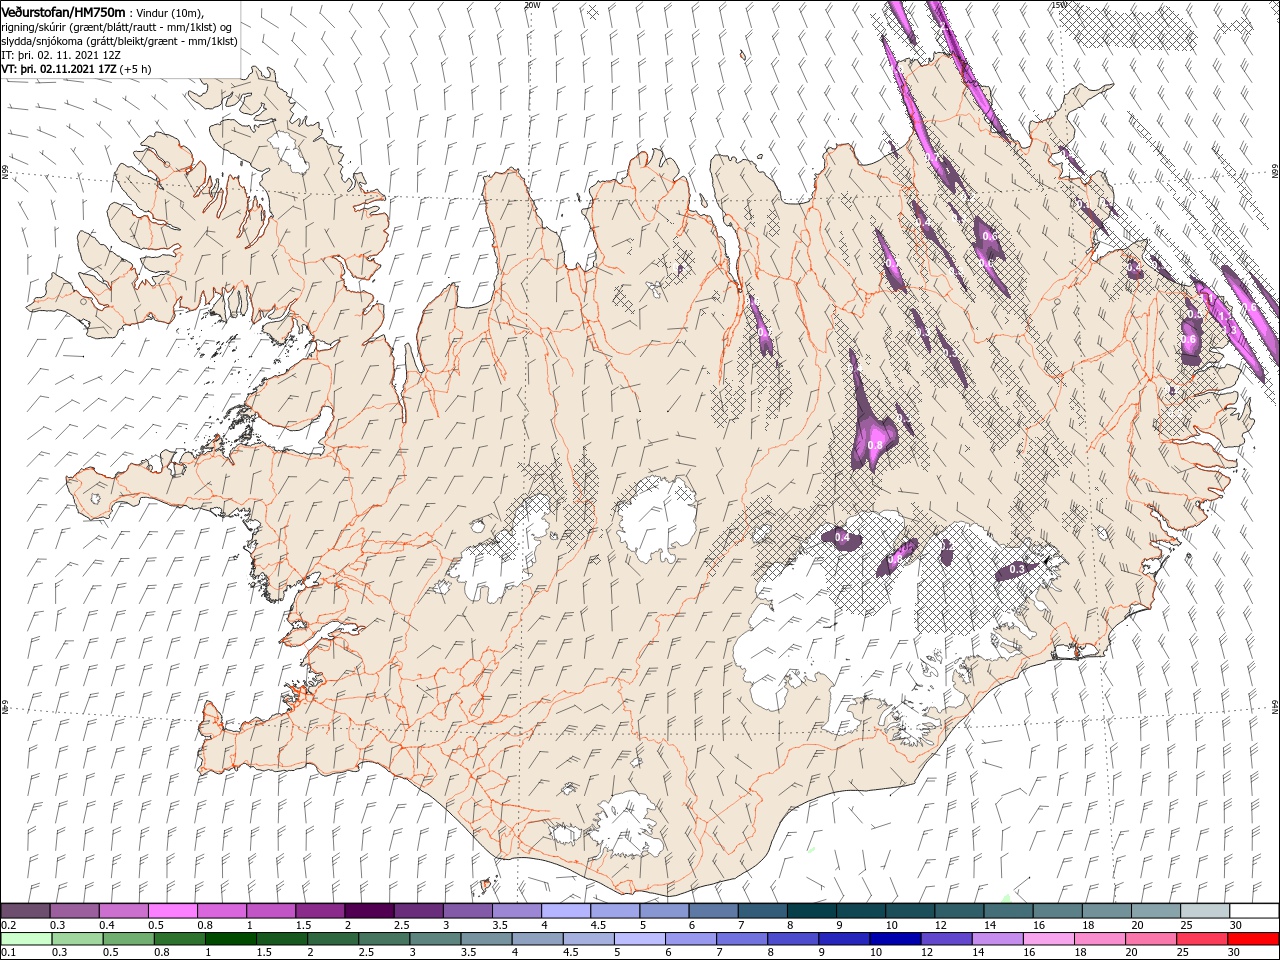Click the 0.8 precipitation value on the map
Viewport: 1280px width, 960px height.
[x=875, y=445]
